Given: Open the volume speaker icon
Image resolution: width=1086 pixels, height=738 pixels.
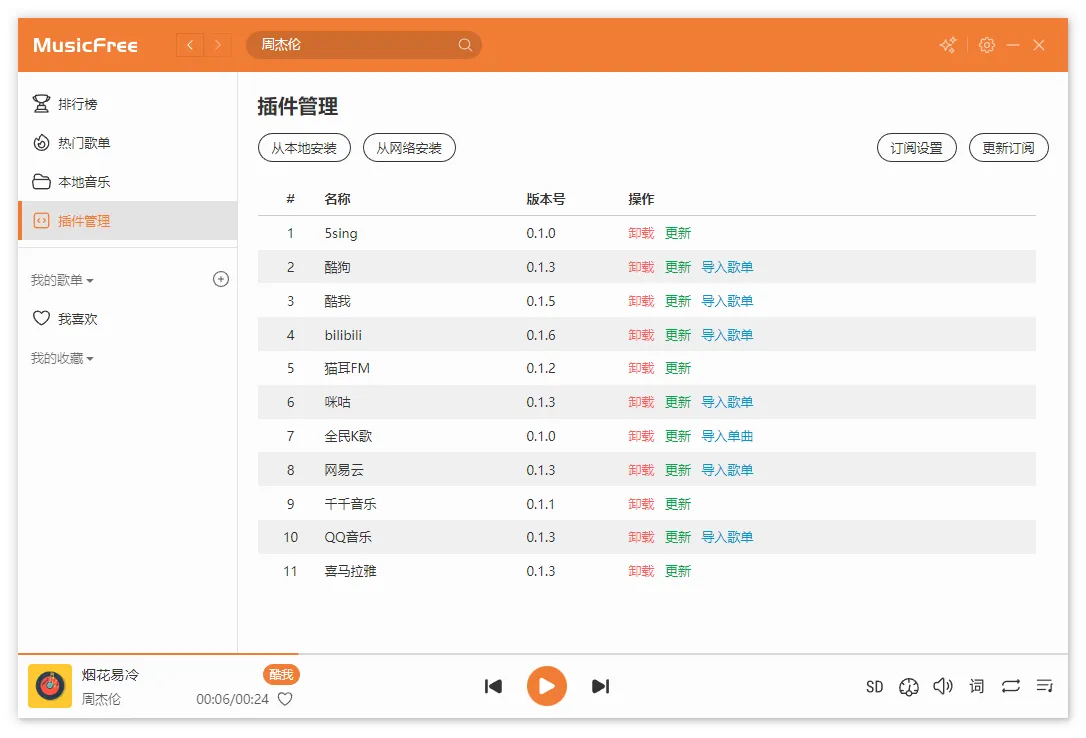Looking at the screenshot, I should (x=943, y=686).
